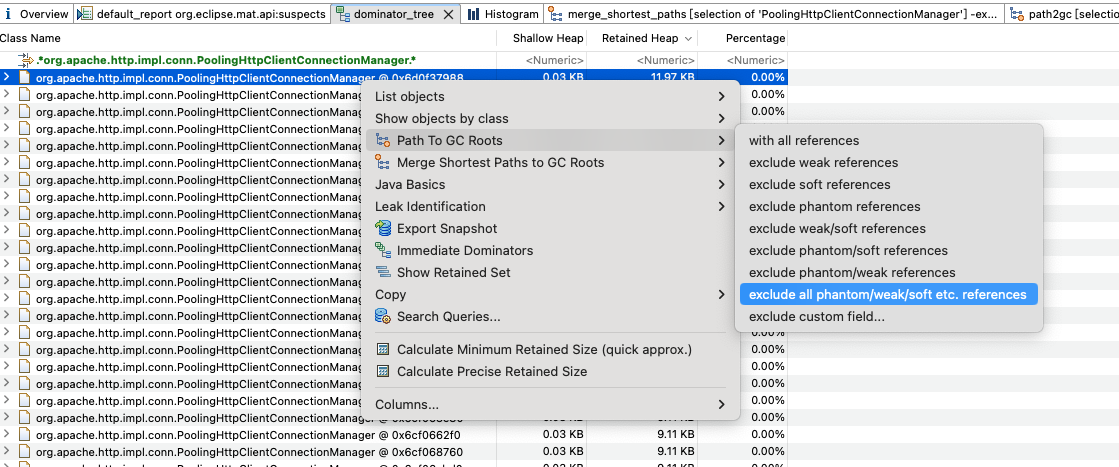Click 0.03 KB in row 0x6cf068760
Screen dimensions: 1119x467
(564, 451)
